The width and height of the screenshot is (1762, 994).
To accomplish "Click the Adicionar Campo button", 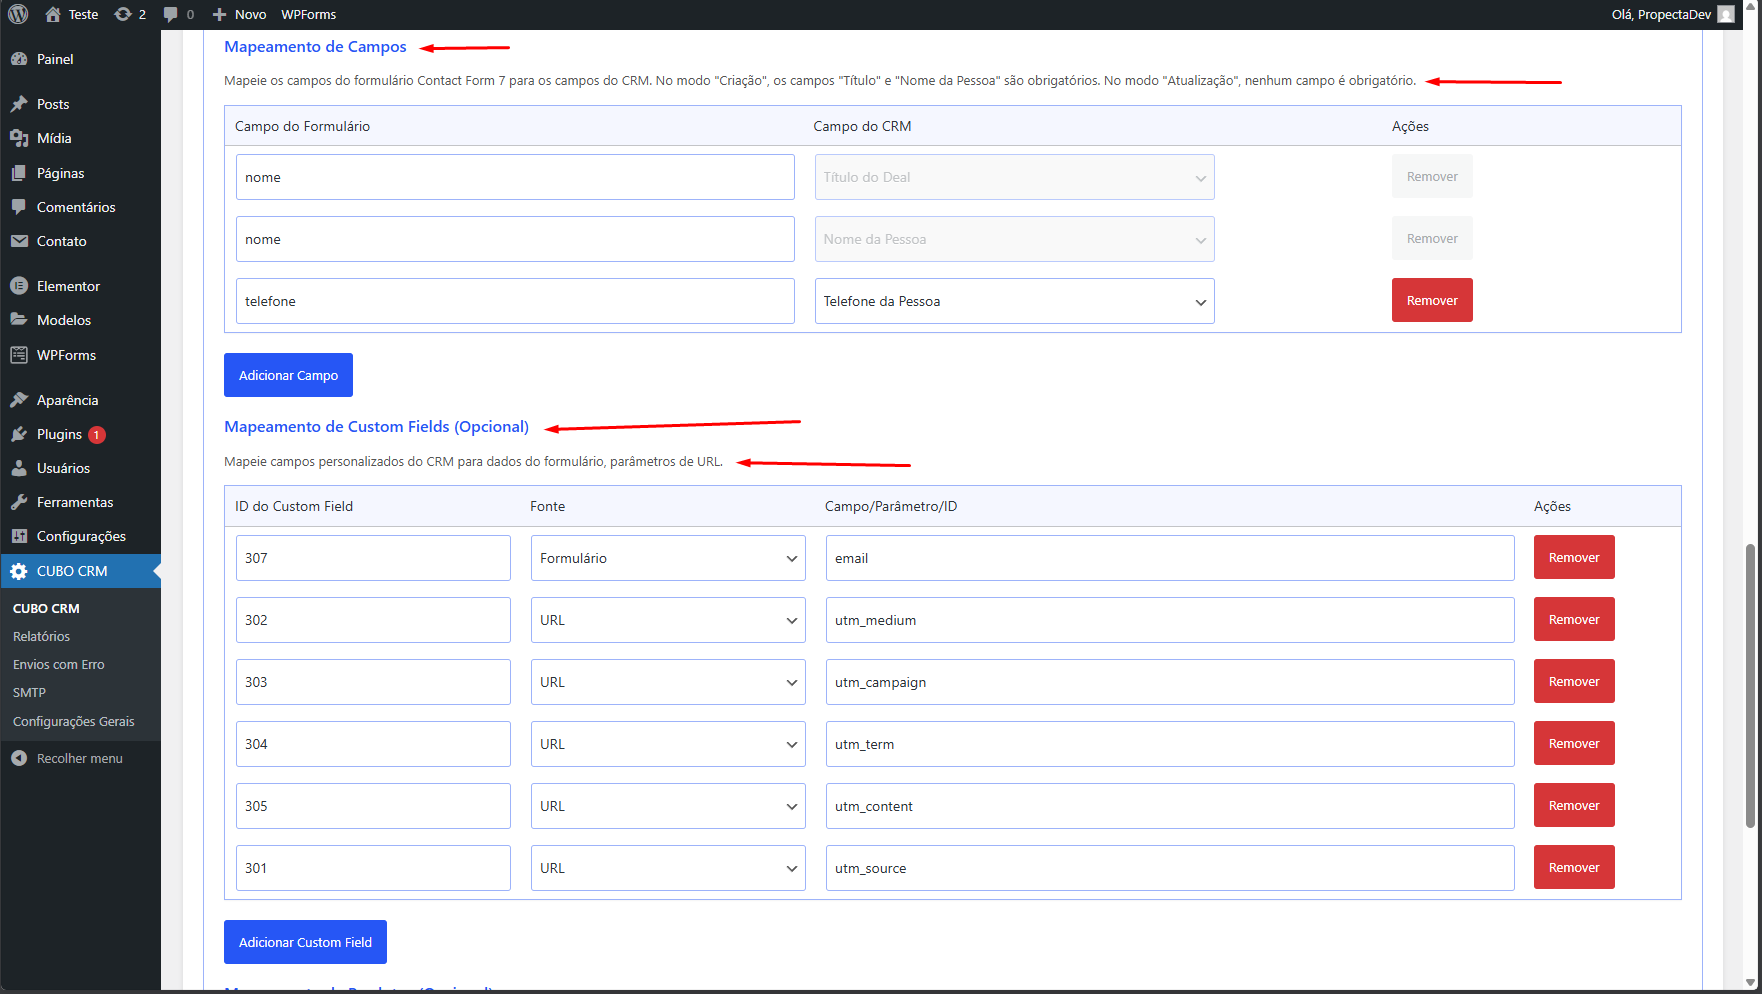I will (x=288, y=375).
